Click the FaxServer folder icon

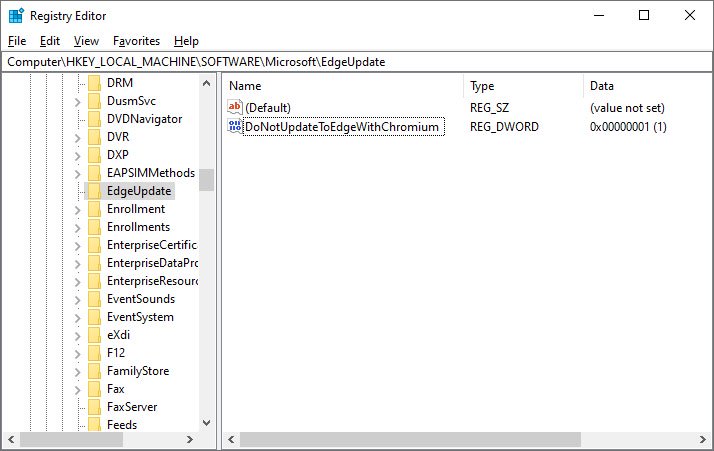(x=94, y=407)
